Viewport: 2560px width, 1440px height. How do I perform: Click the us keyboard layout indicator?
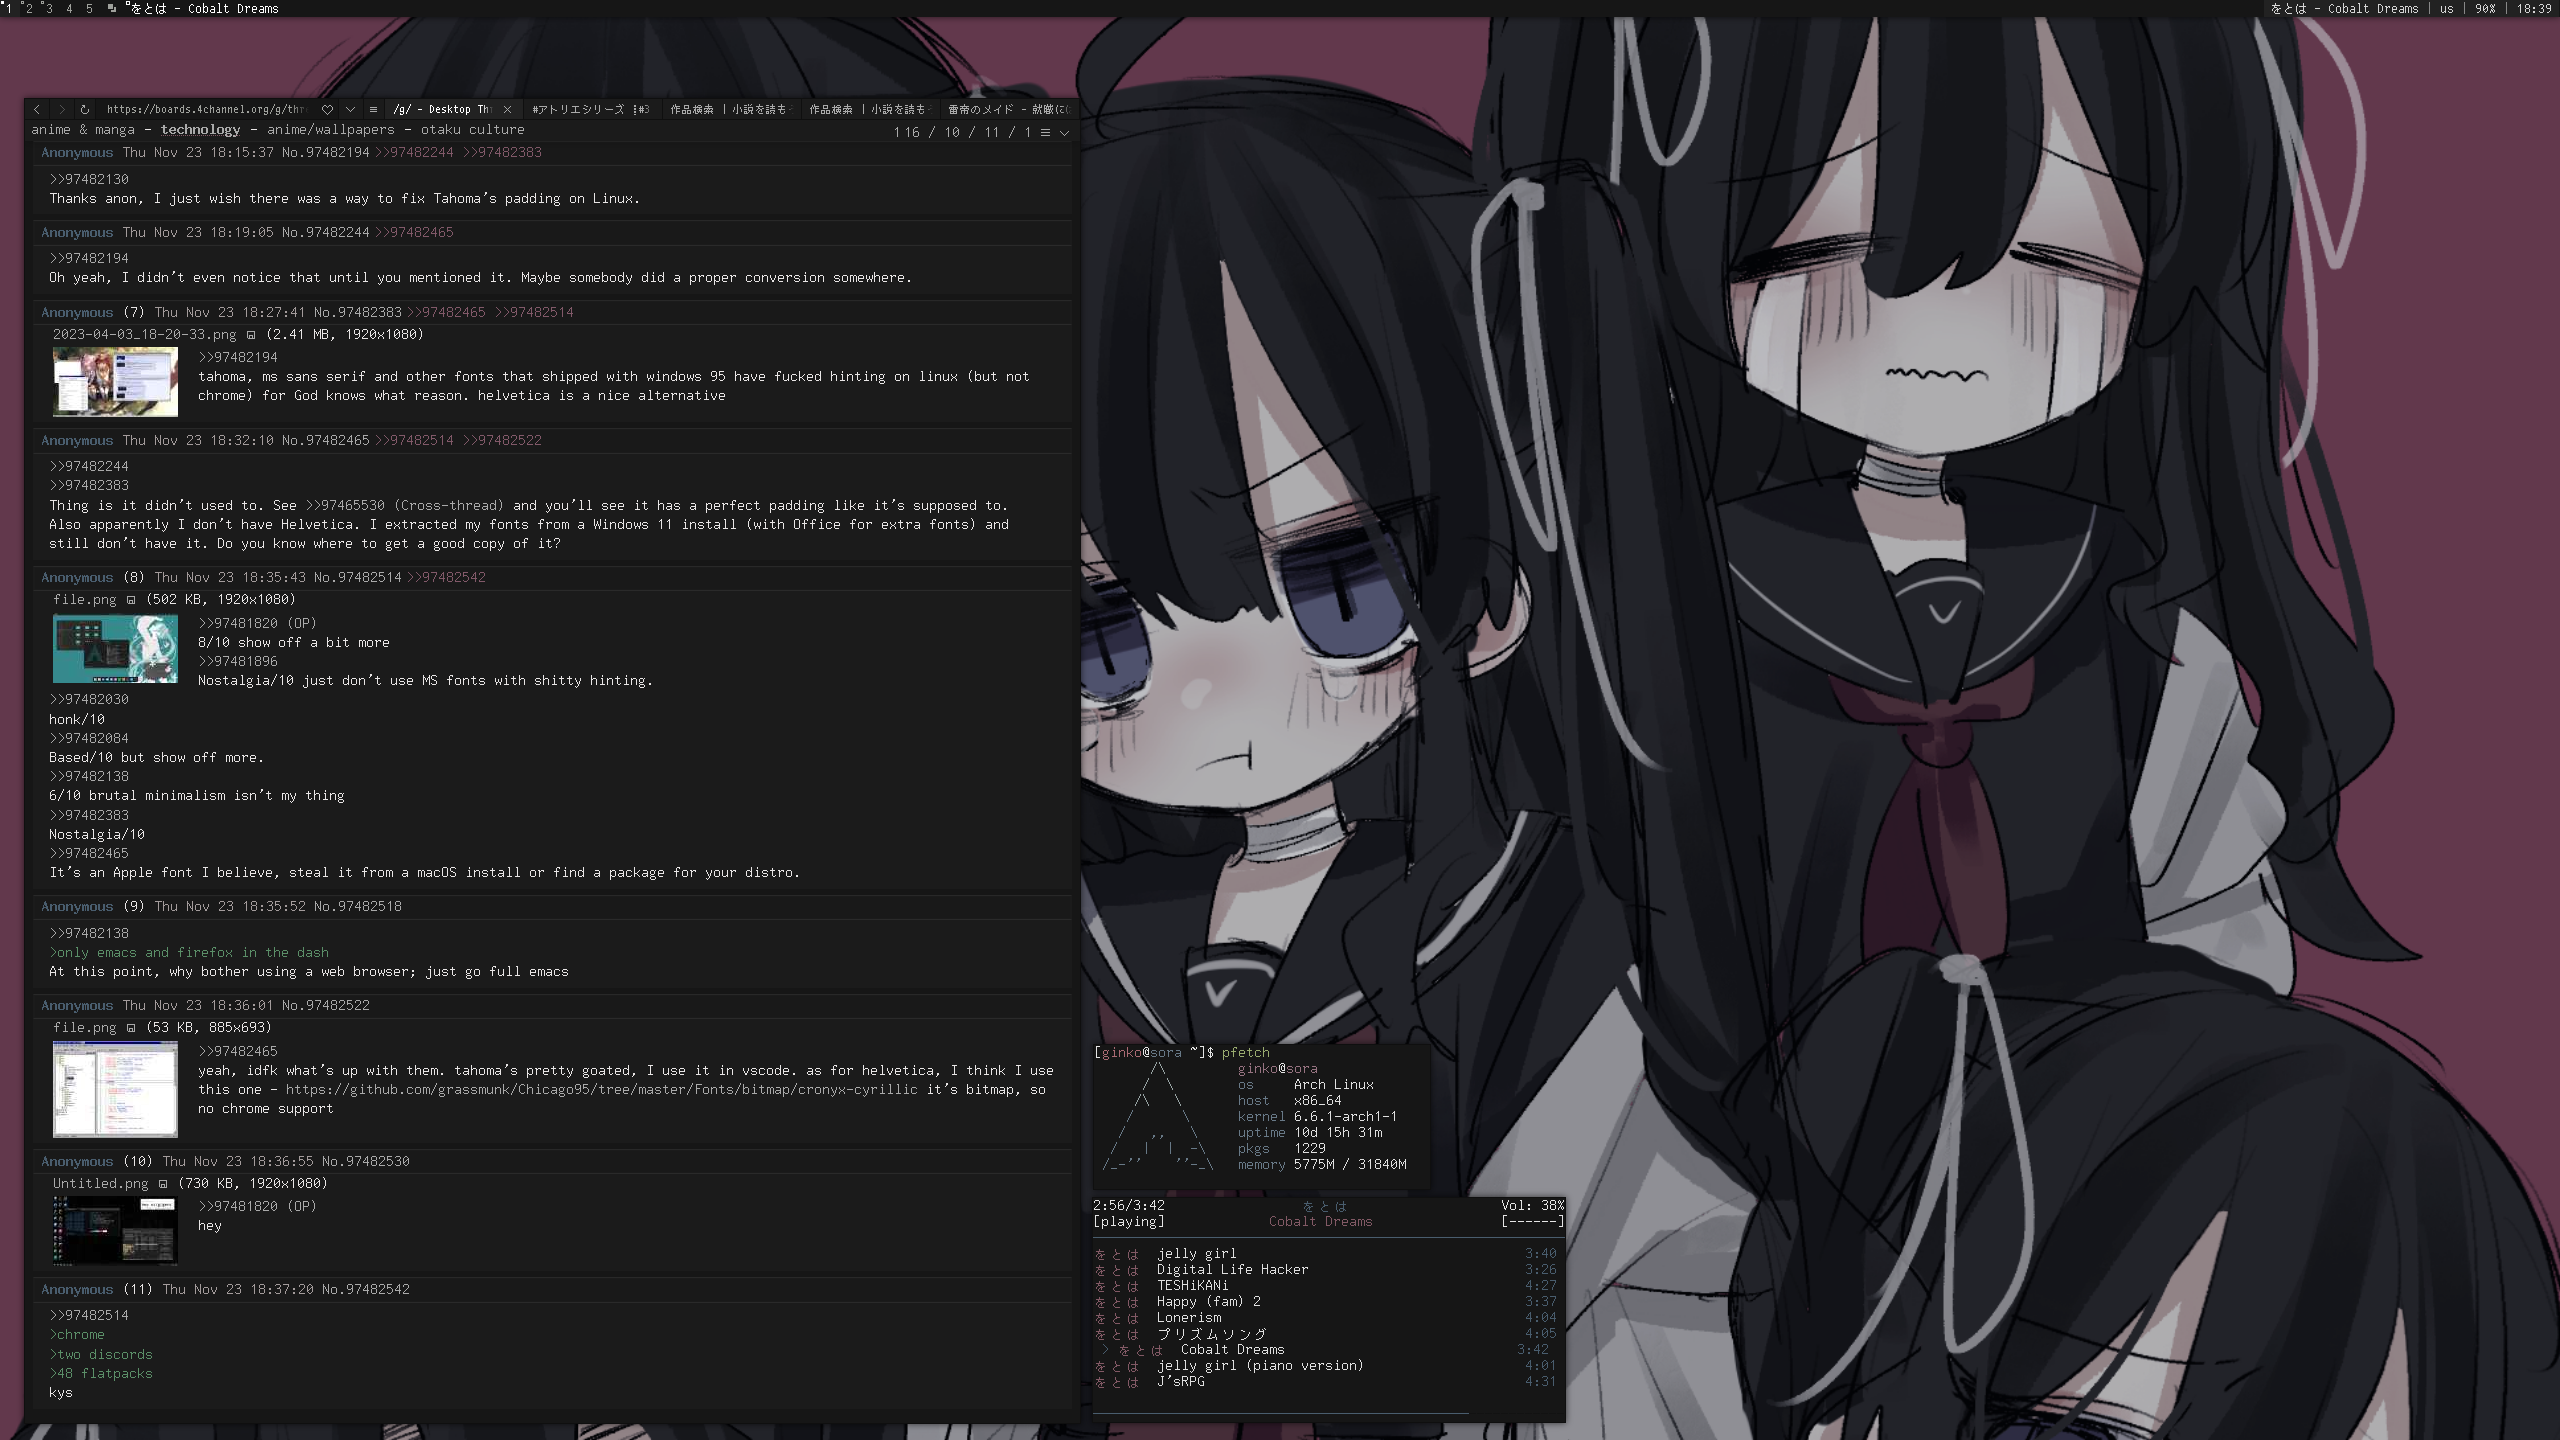click(x=2446, y=8)
